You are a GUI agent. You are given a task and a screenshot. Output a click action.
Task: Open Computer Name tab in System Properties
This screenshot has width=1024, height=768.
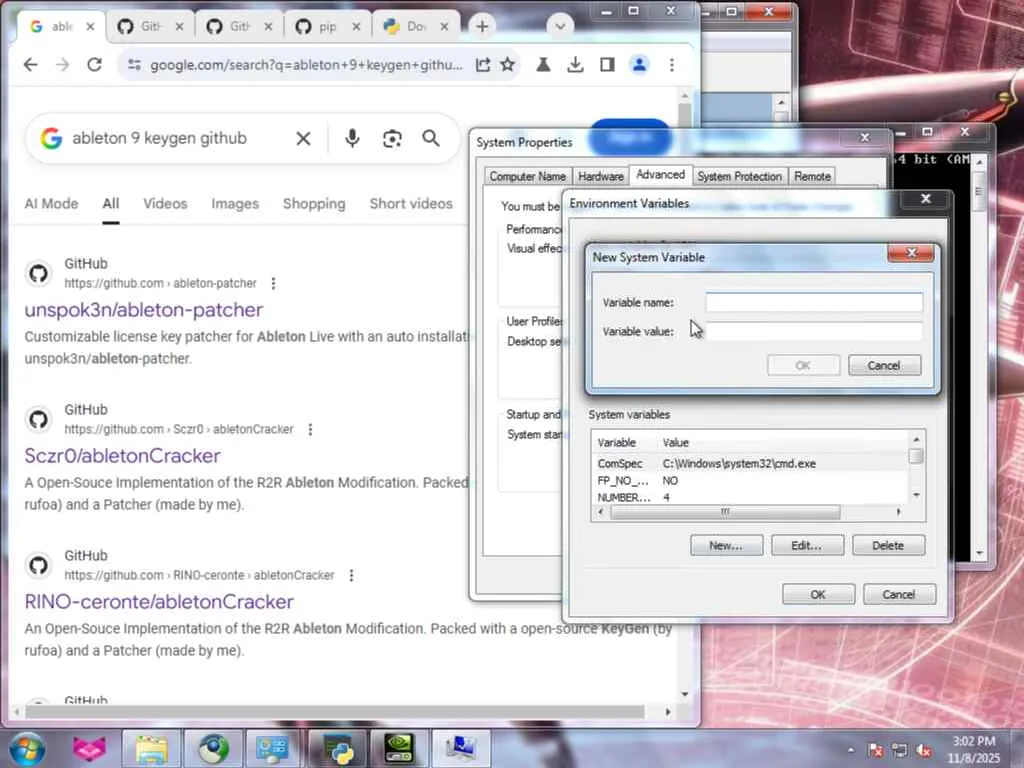pos(528,176)
